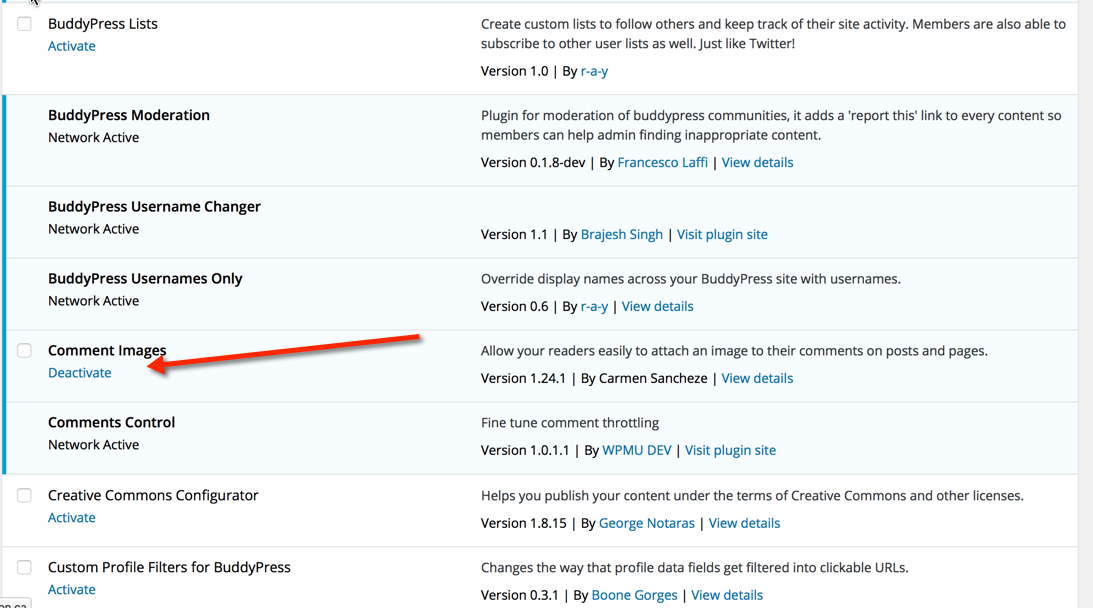
Task: Tick the Comment Images plugin checkbox
Action: 24,350
